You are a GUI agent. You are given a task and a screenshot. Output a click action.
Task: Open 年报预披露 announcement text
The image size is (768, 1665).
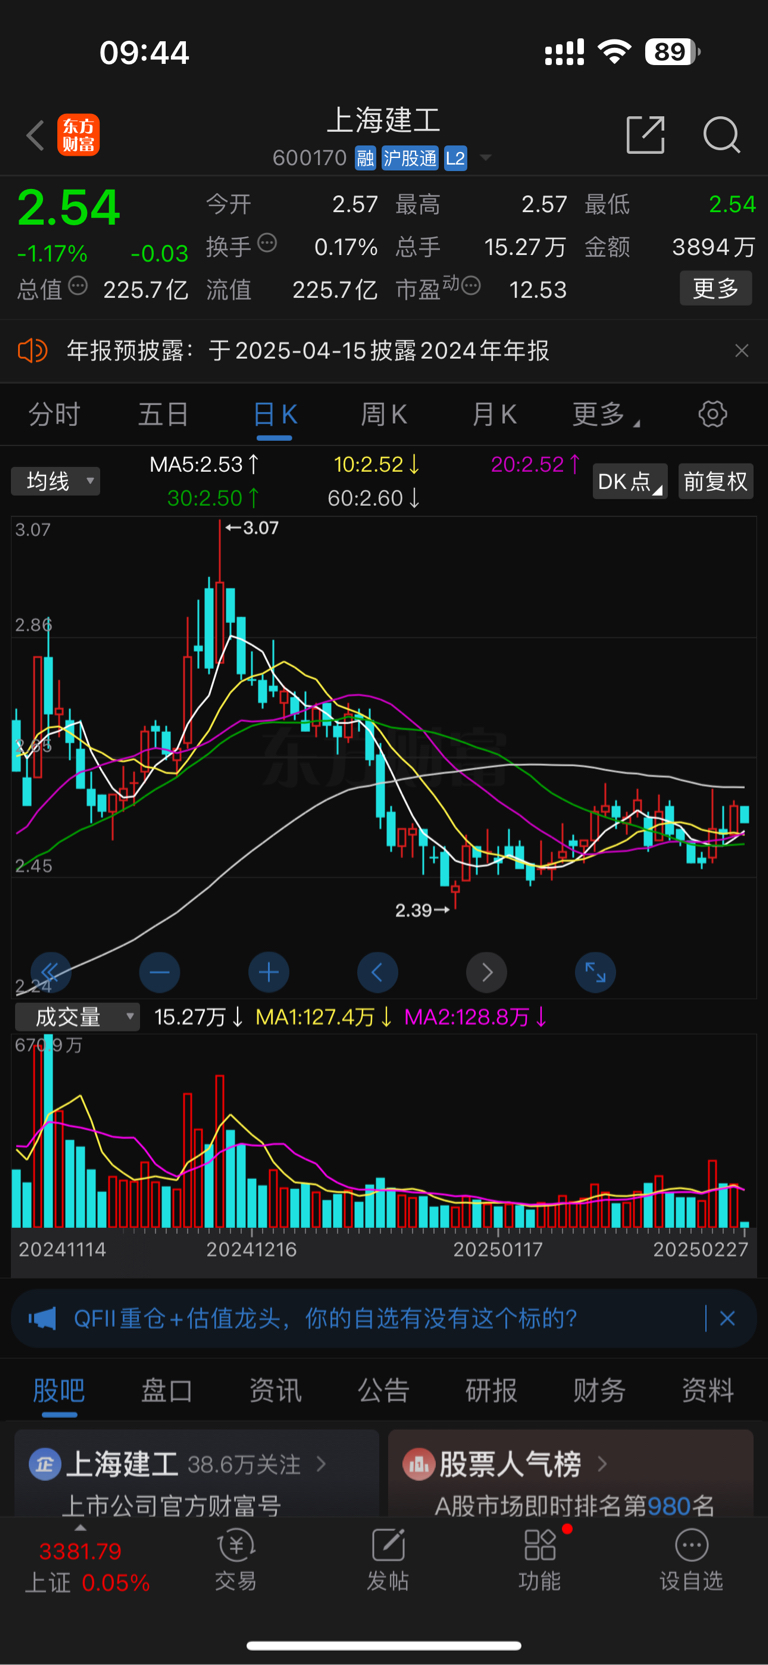308,351
